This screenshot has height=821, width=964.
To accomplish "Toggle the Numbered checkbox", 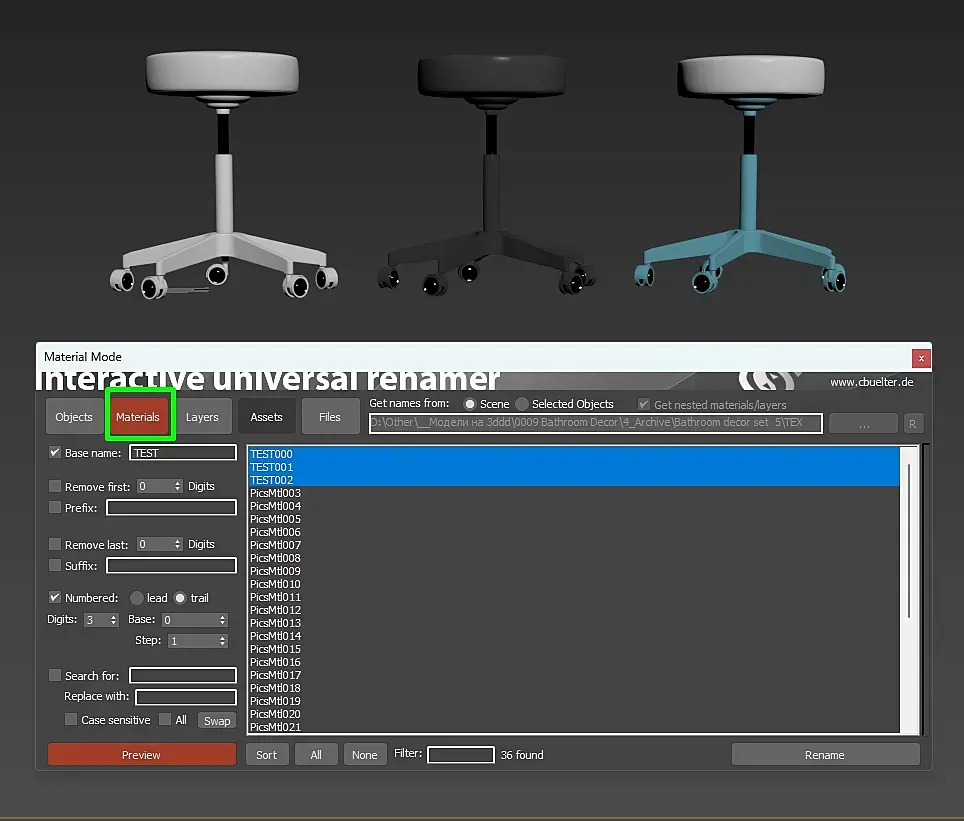I will pyautogui.click(x=55, y=597).
